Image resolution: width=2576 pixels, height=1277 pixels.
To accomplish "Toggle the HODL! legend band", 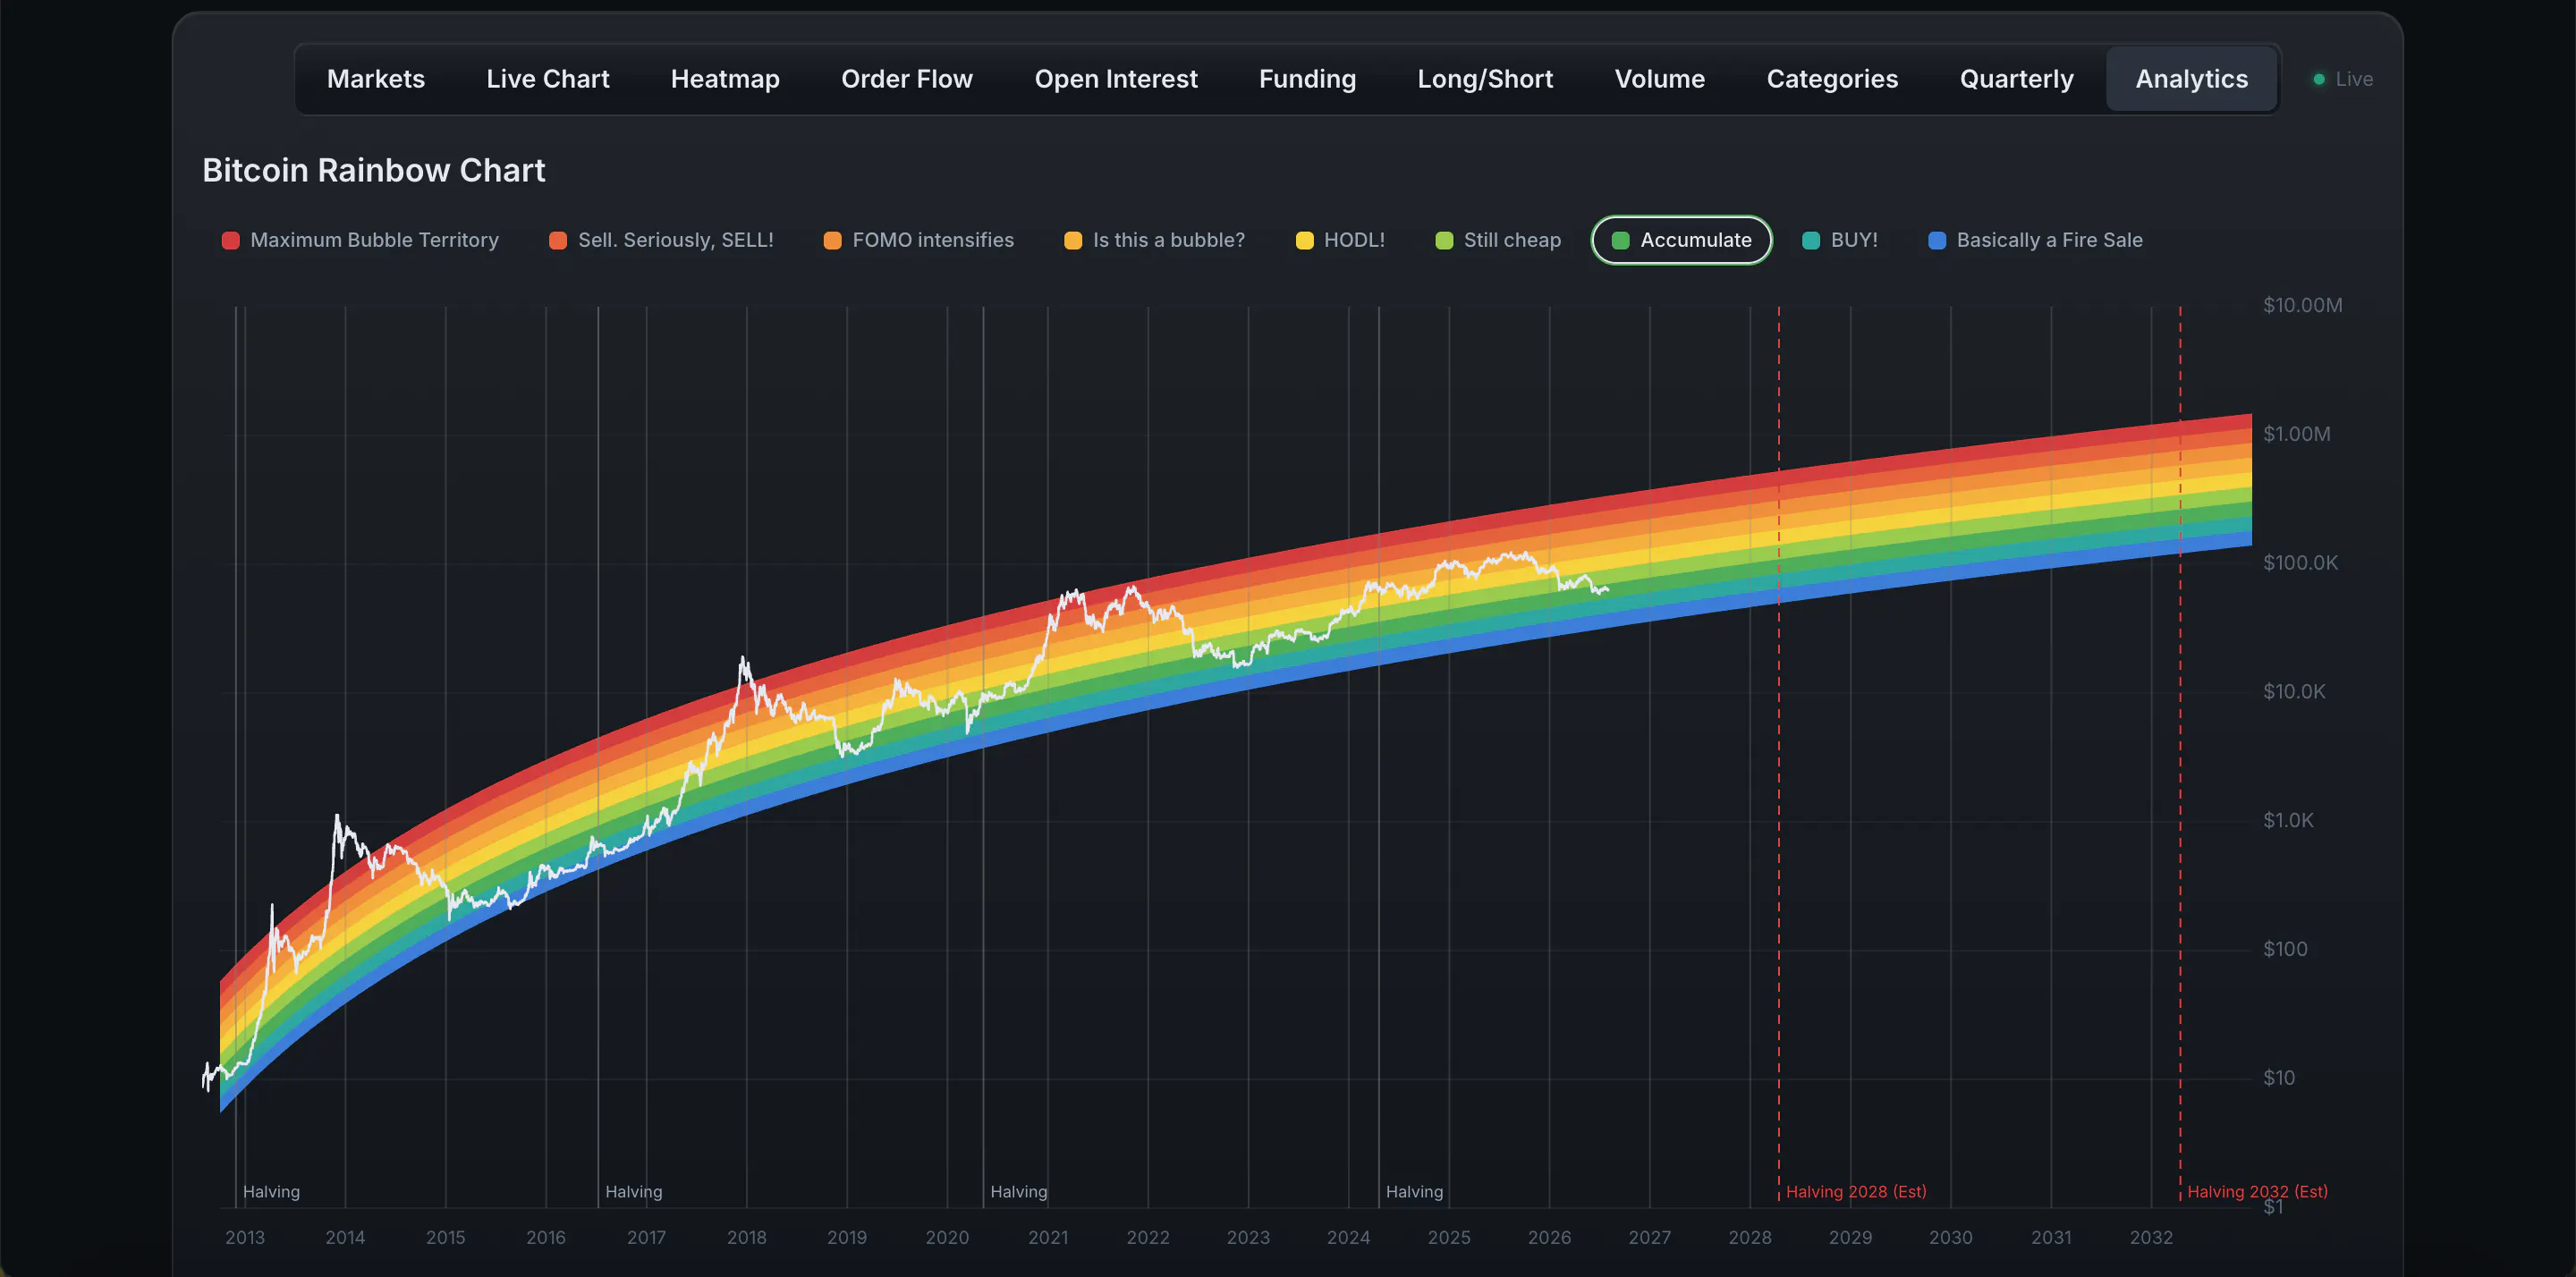I will (x=1339, y=240).
